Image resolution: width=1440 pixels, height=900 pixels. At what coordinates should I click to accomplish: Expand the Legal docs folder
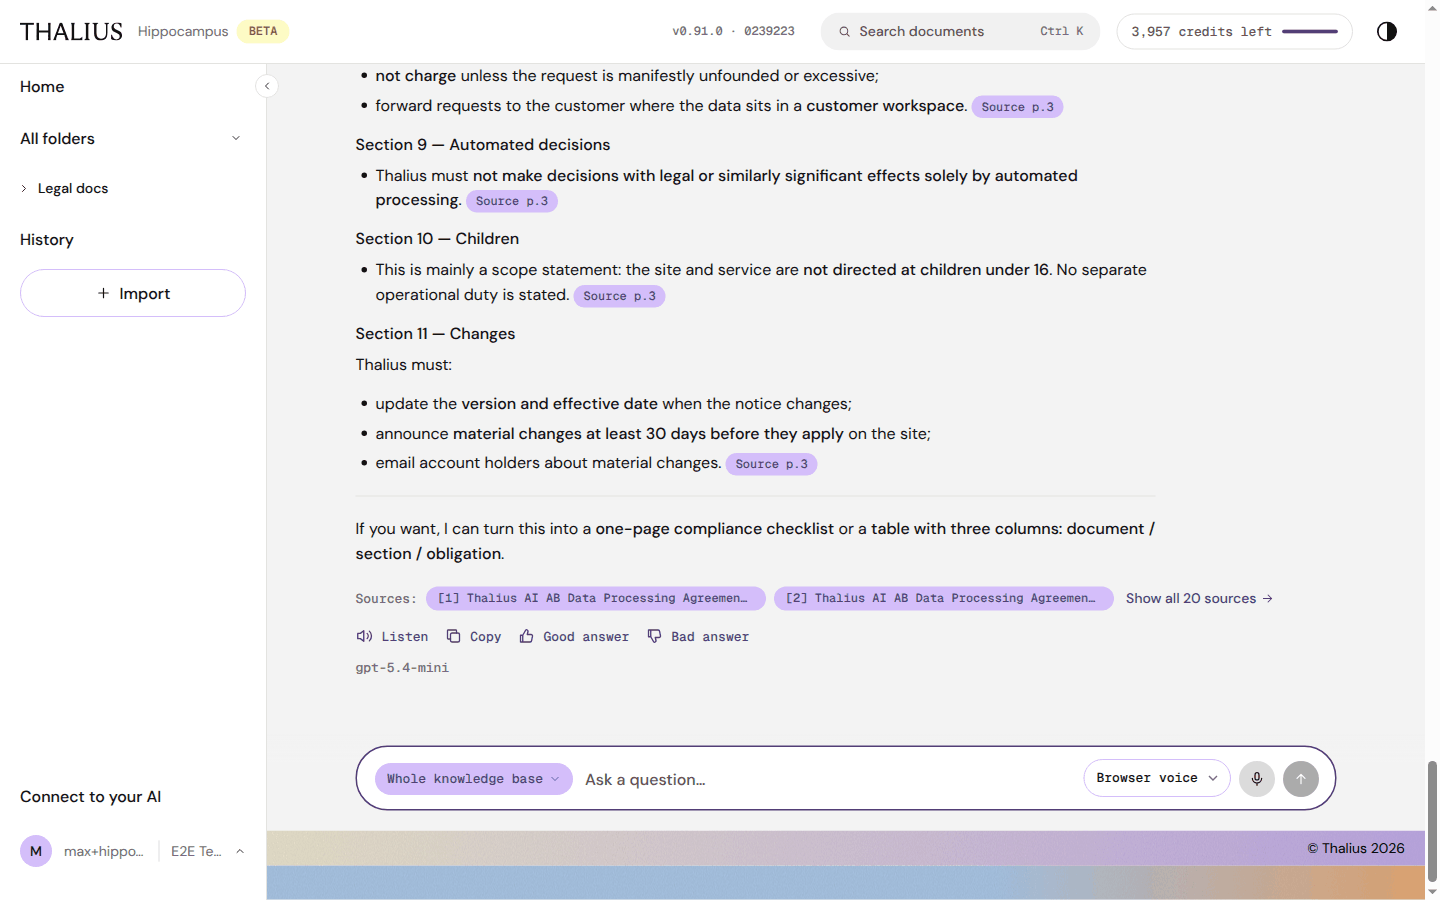point(24,188)
